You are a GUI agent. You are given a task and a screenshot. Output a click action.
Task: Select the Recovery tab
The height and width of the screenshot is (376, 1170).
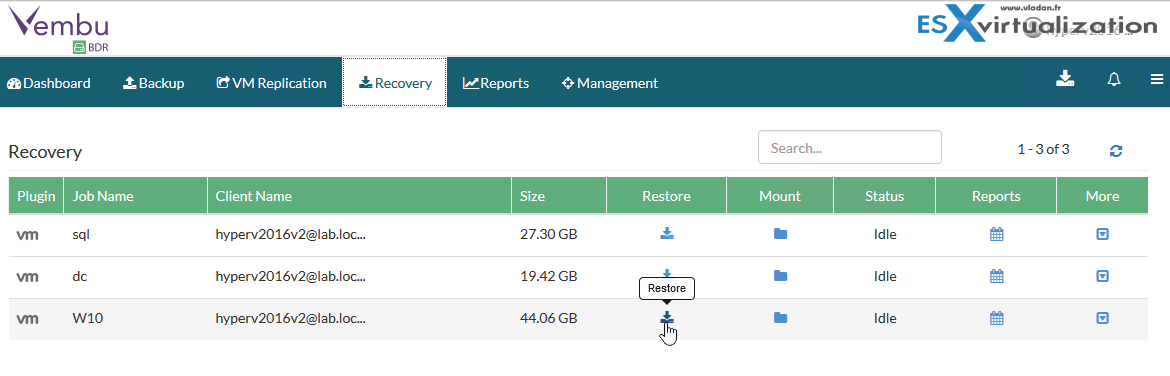tap(395, 83)
